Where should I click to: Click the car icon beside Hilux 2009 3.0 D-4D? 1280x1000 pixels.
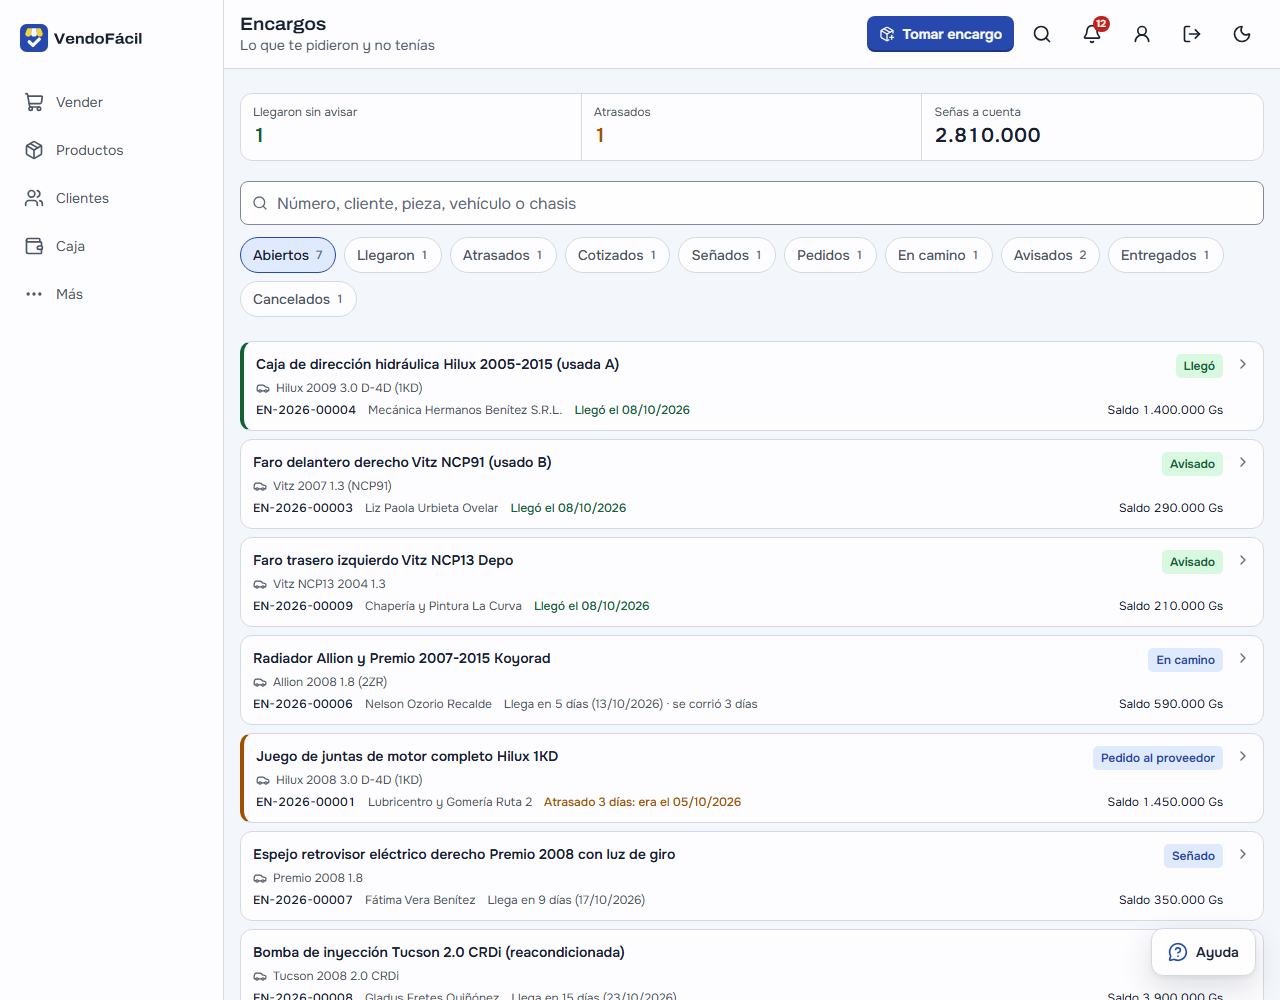263,388
